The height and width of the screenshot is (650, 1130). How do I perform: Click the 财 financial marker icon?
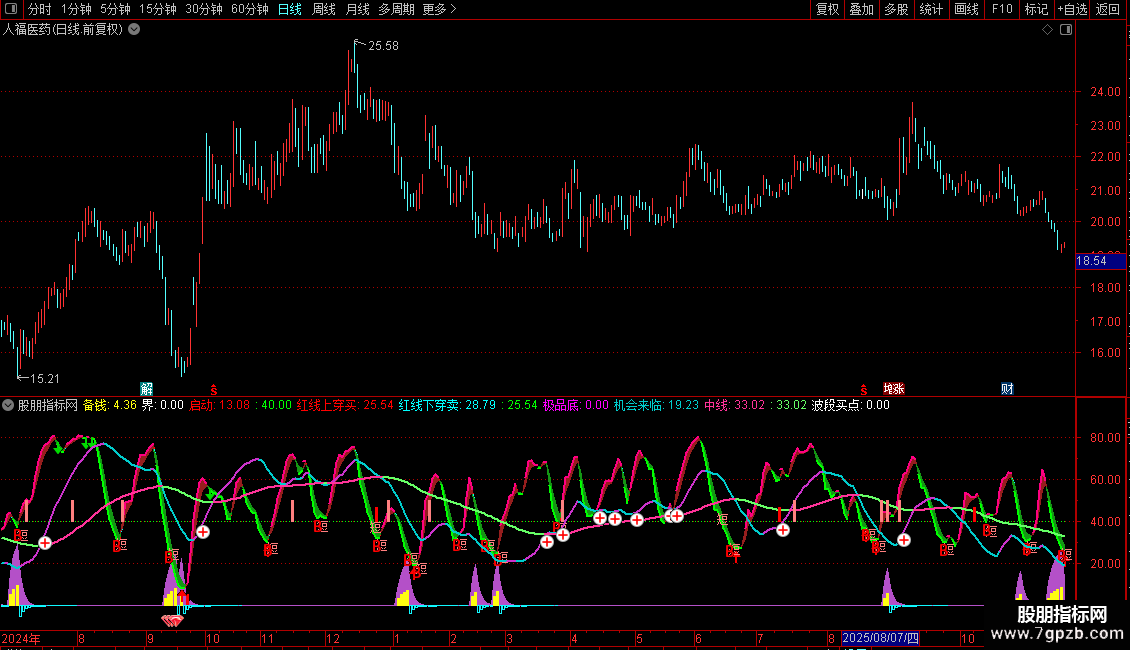(x=1007, y=388)
